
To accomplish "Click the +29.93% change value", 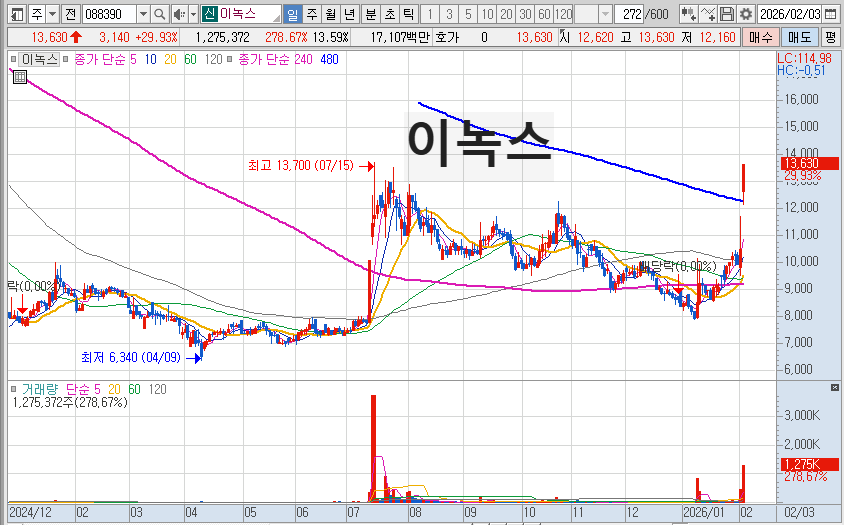I will (x=156, y=37).
